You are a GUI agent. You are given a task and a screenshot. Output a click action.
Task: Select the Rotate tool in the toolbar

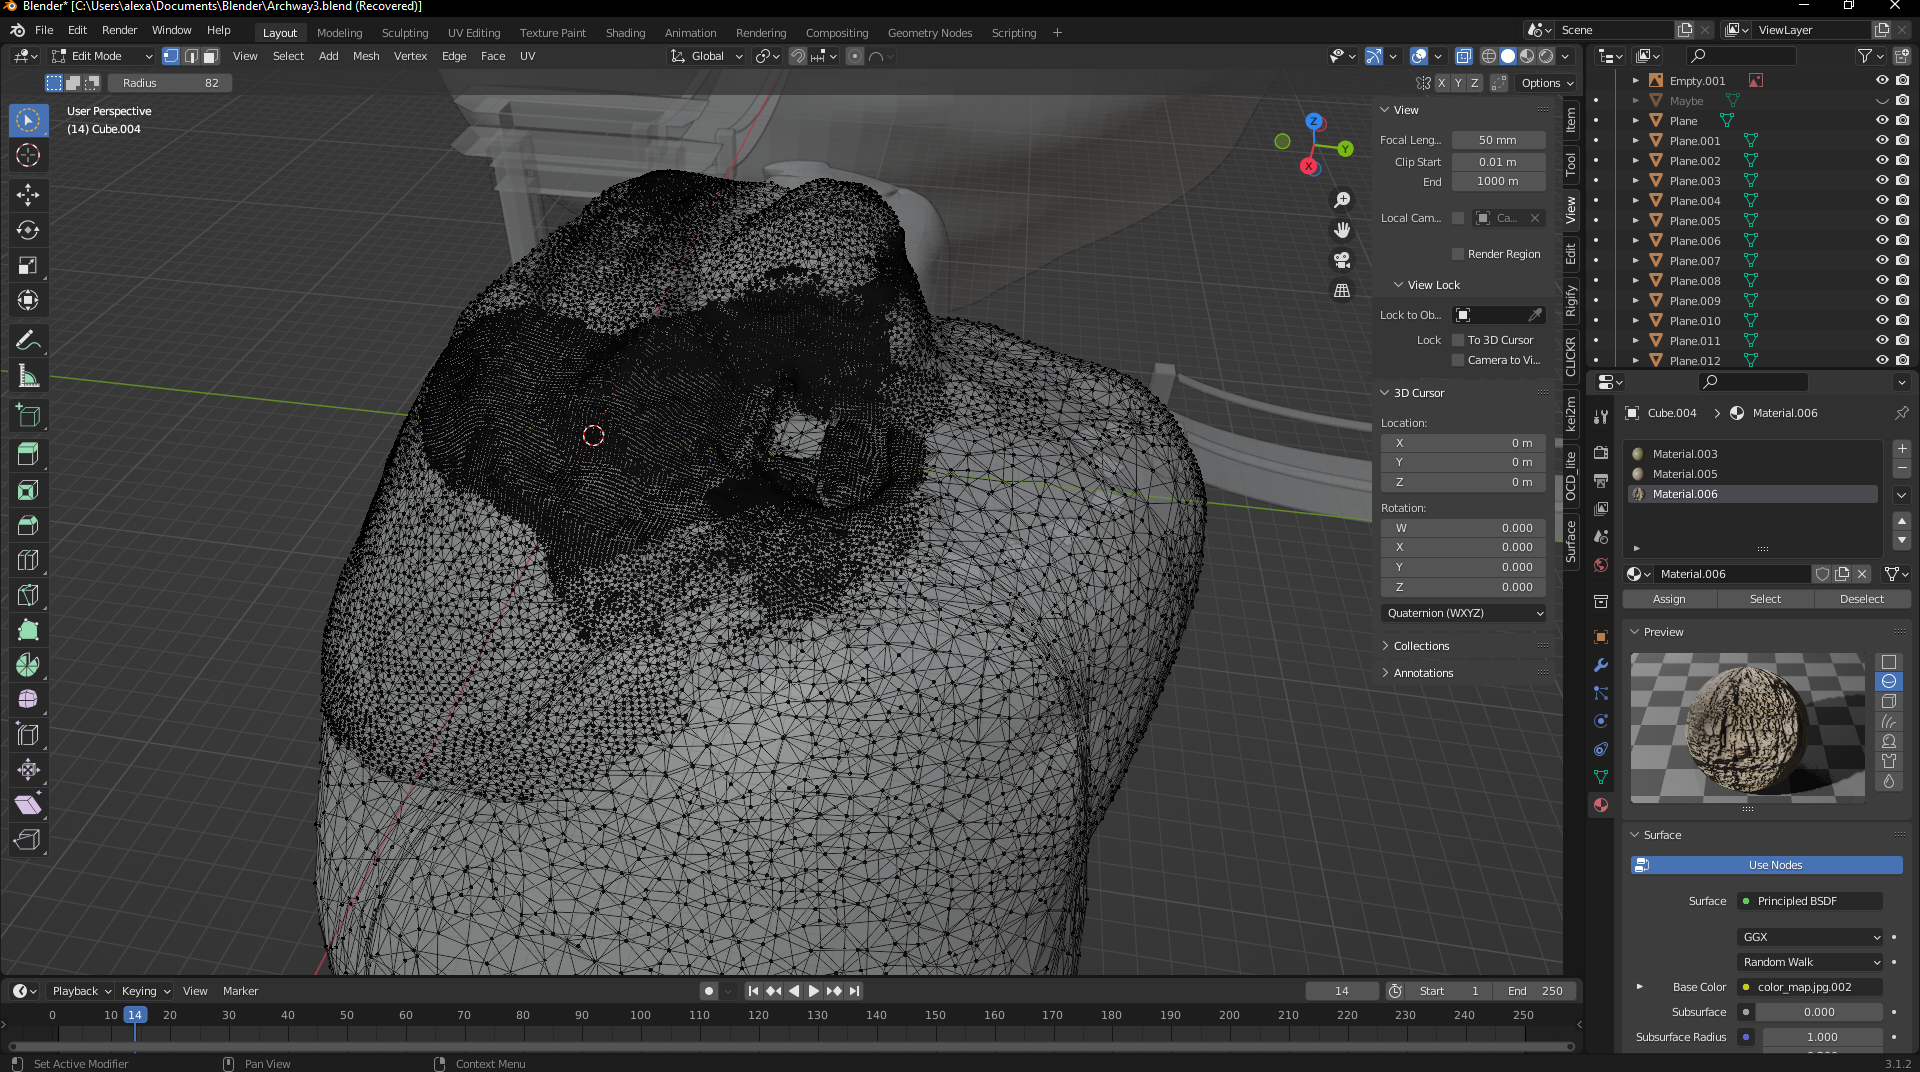[28, 230]
